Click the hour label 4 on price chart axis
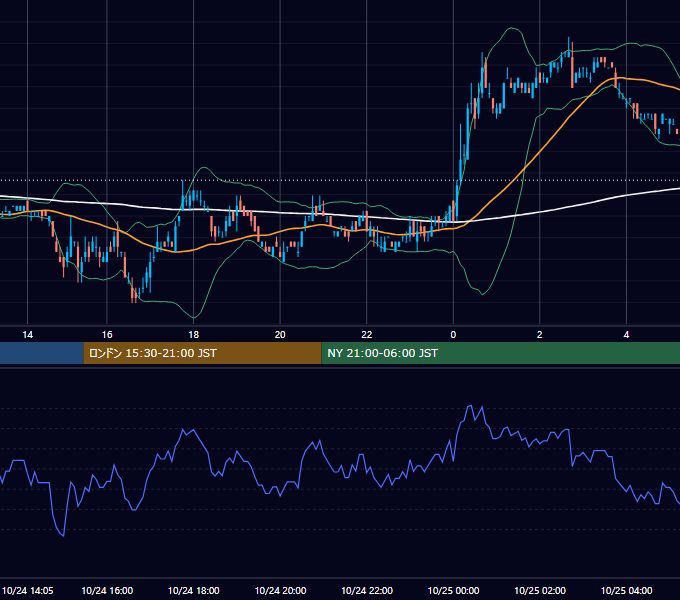This screenshot has width=680, height=600. pyautogui.click(x=626, y=335)
